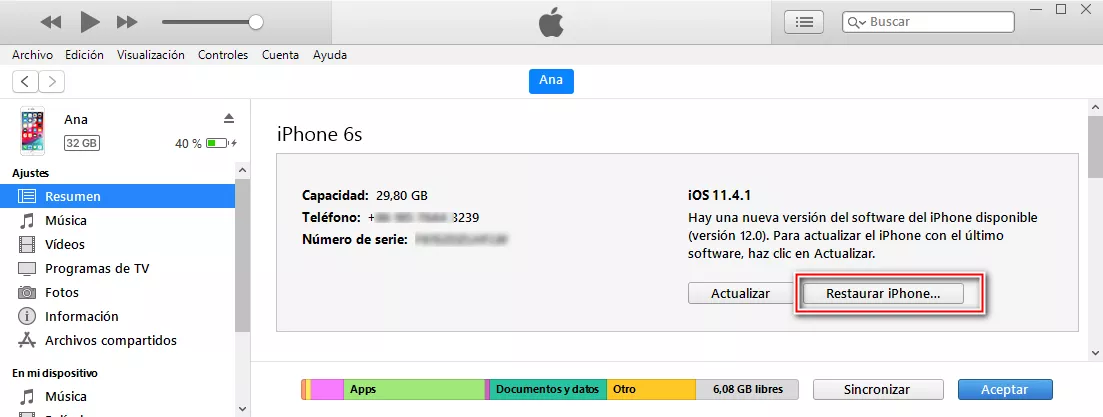The height and width of the screenshot is (417, 1103).
Task: Click the Resumen list icon
Action: tap(27, 197)
